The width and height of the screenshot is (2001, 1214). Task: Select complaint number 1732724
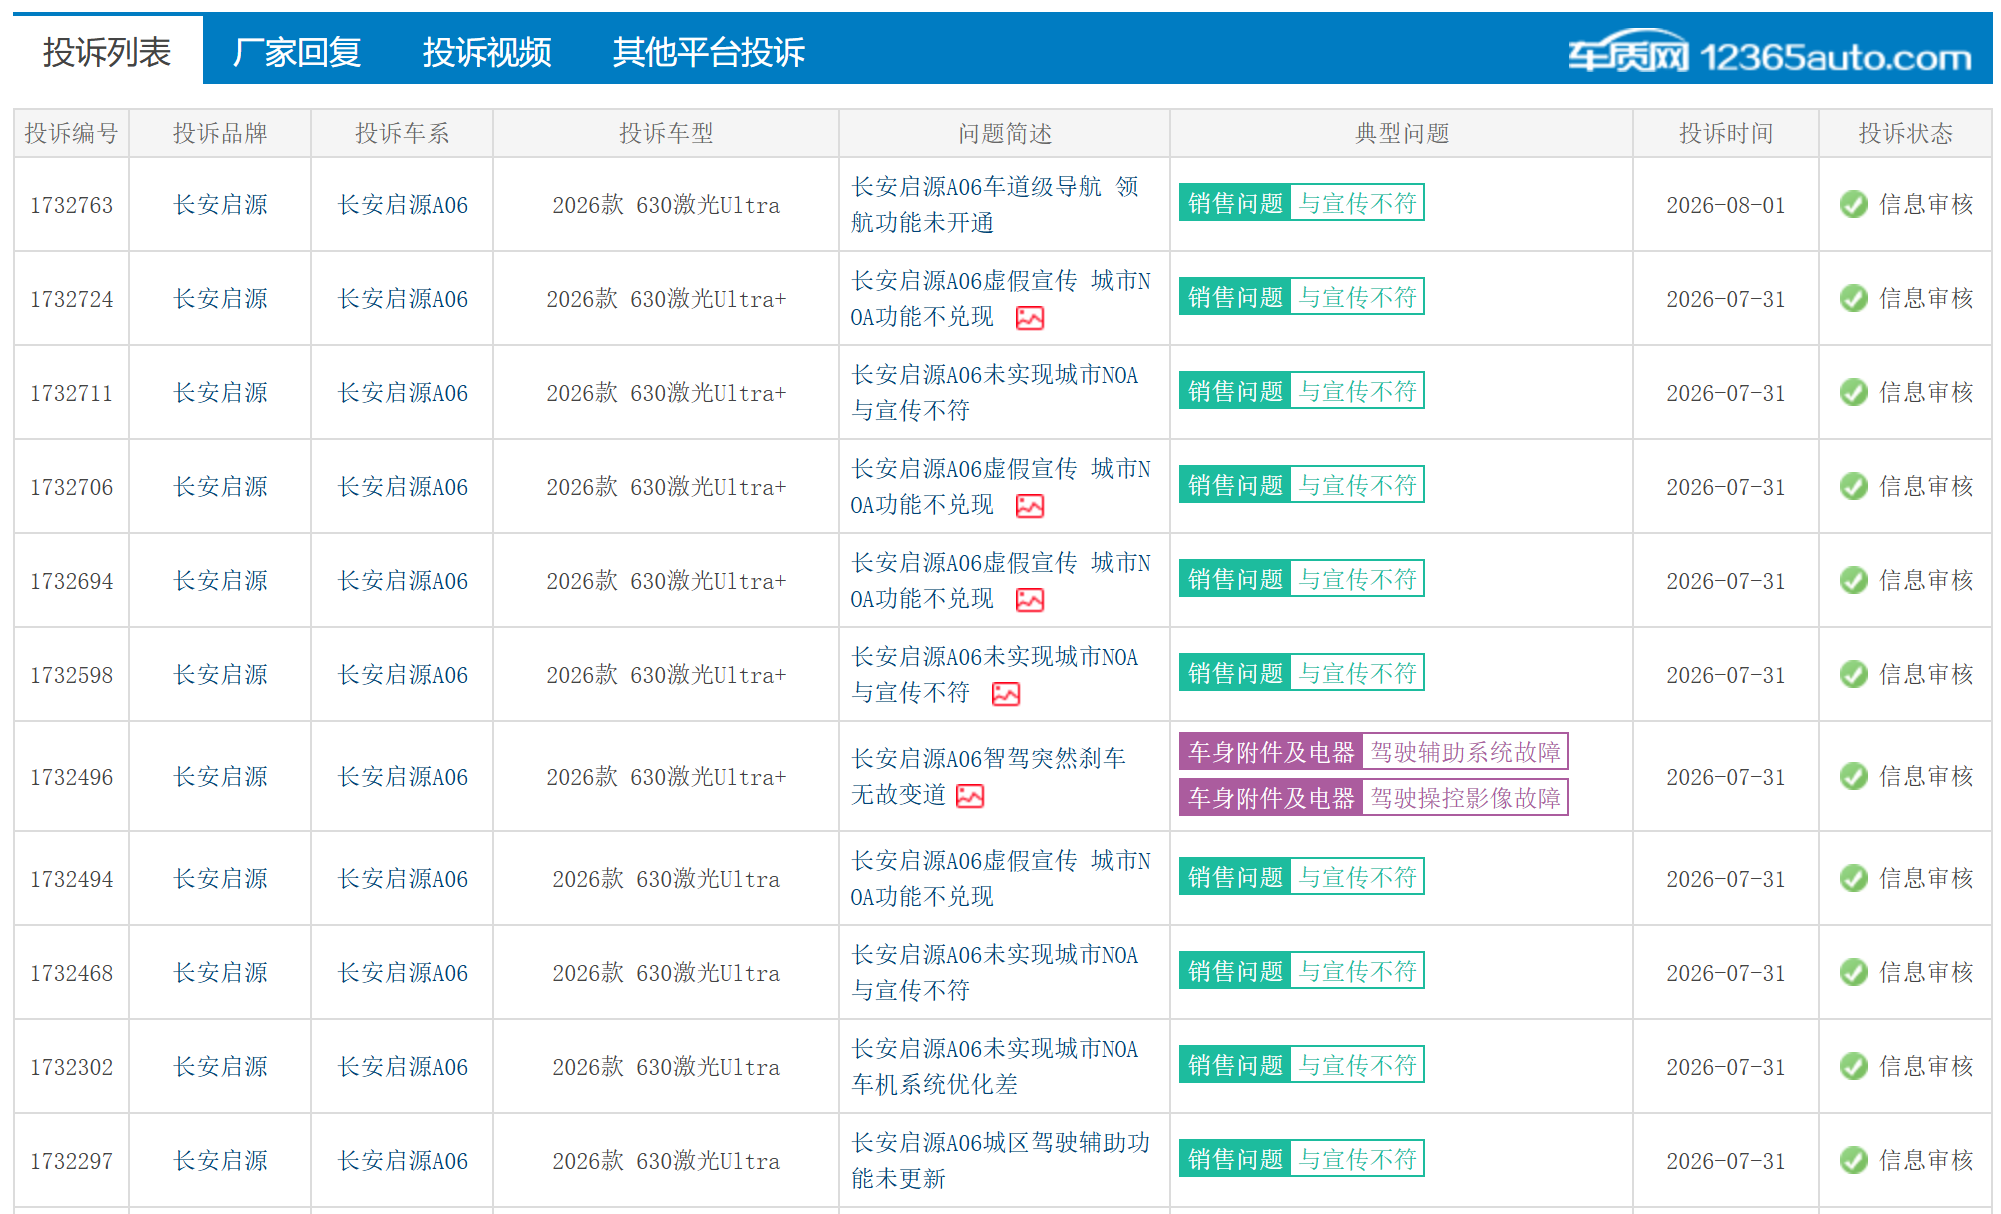[71, 299]
